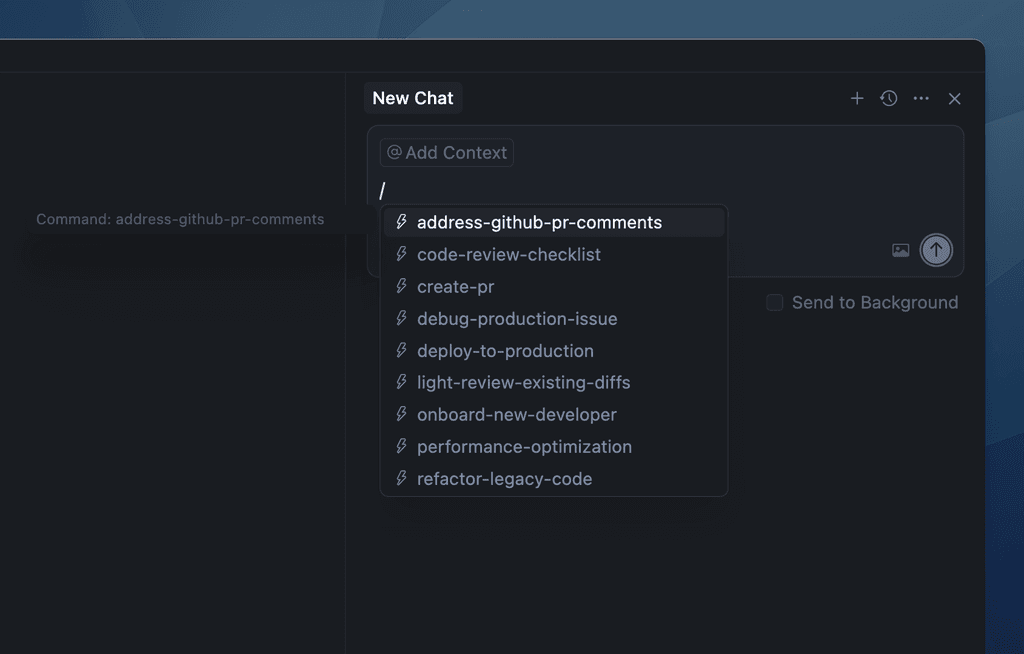Select the debug-production-issue command
This screenshot has width=1024, height=654.
click(517, 318)
